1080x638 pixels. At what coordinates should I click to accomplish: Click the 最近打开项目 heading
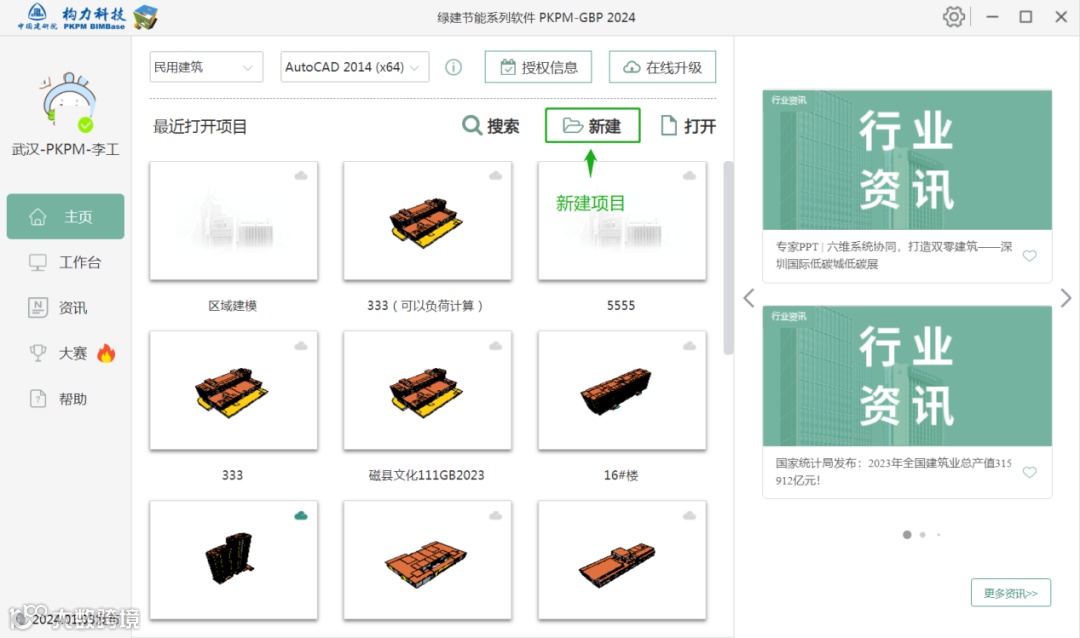tap(200, 127)
